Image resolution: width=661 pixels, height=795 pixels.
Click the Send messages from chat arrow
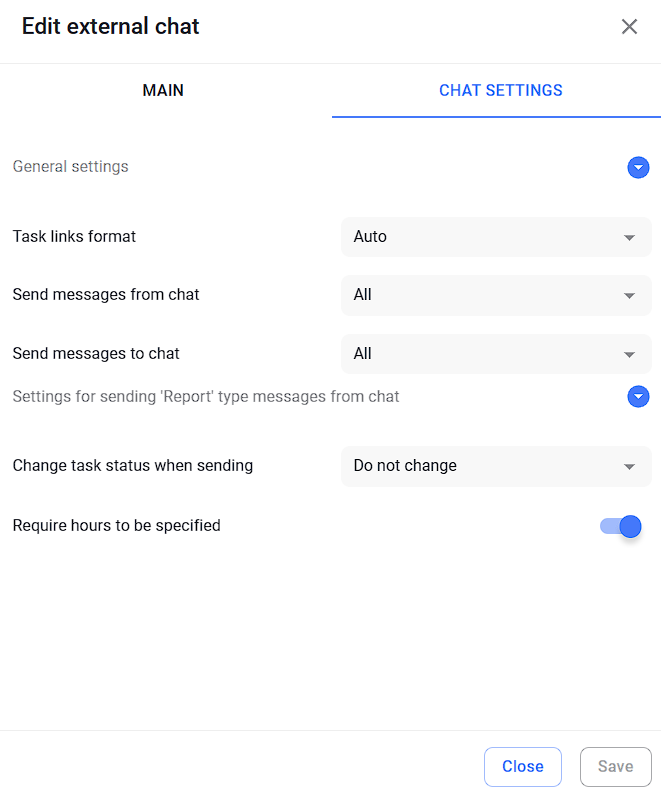(629, 296)
